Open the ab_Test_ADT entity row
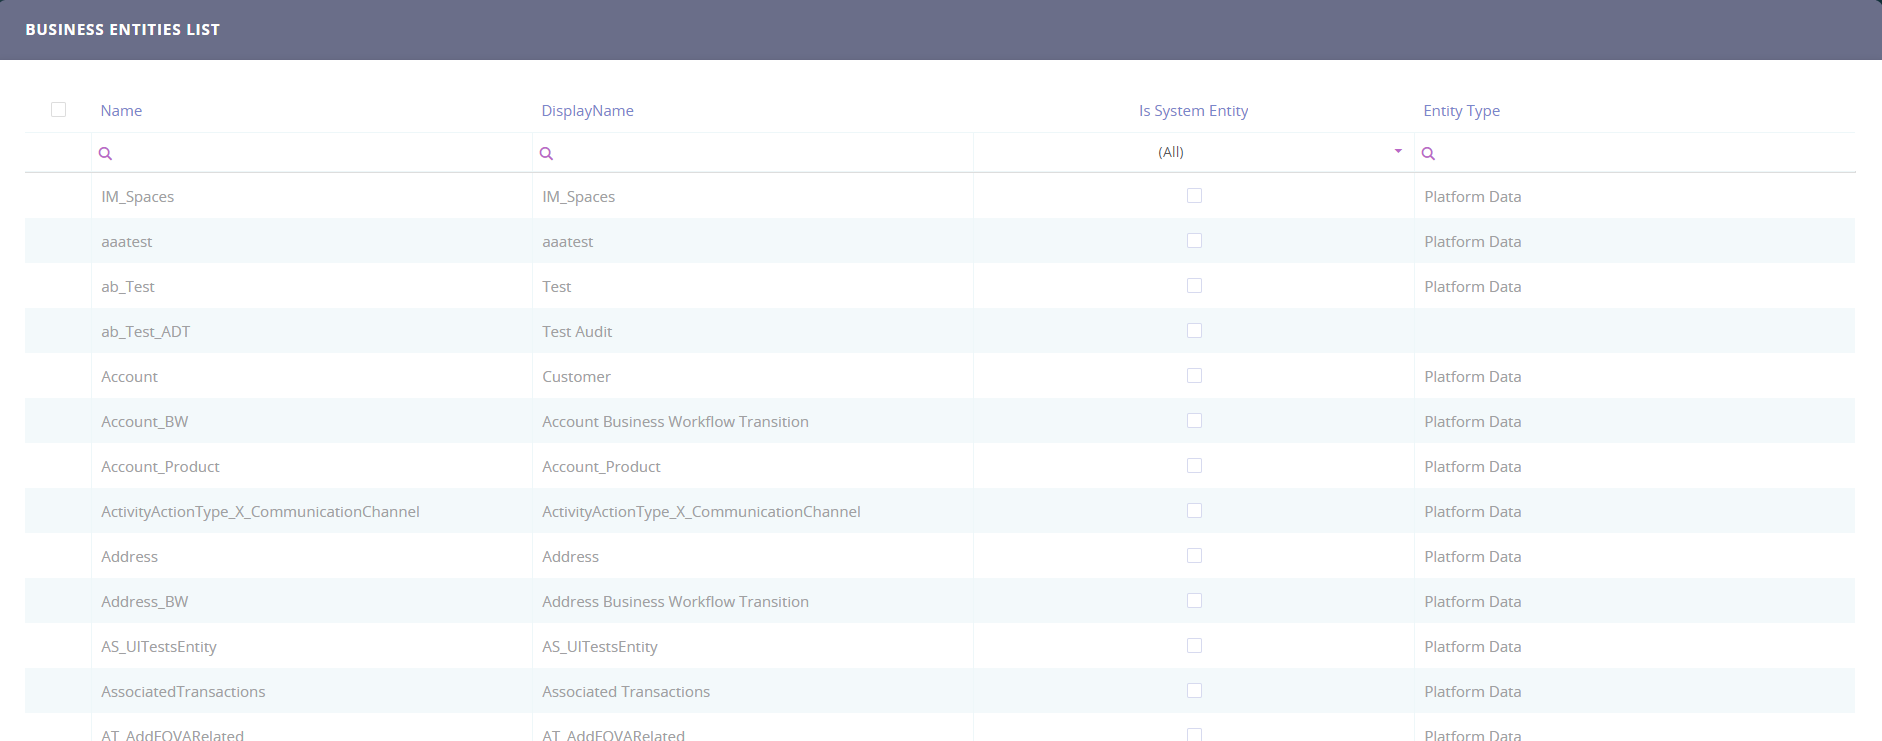Screen dimensions: 1882x741 (145, 332)
